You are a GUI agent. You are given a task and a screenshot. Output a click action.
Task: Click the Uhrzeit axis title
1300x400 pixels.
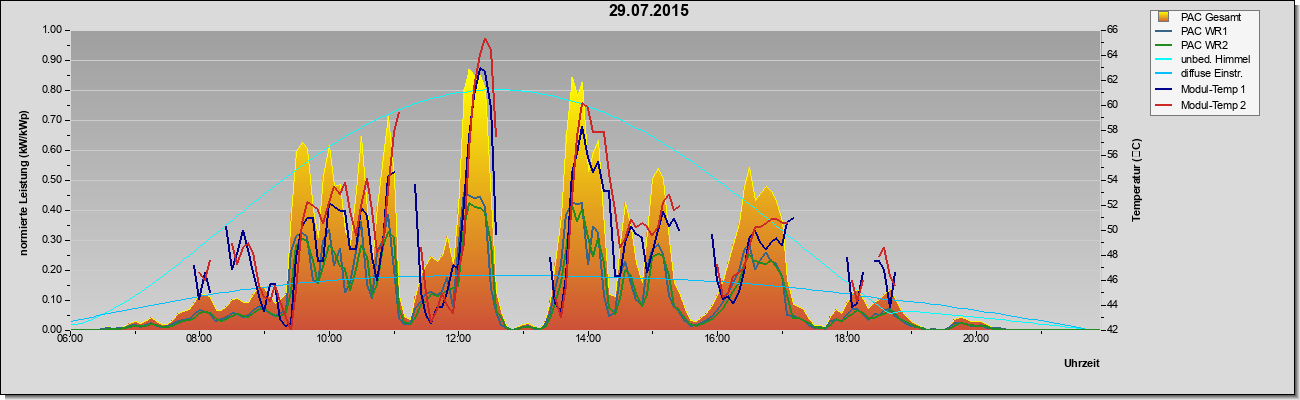(x=1082, y=364)
